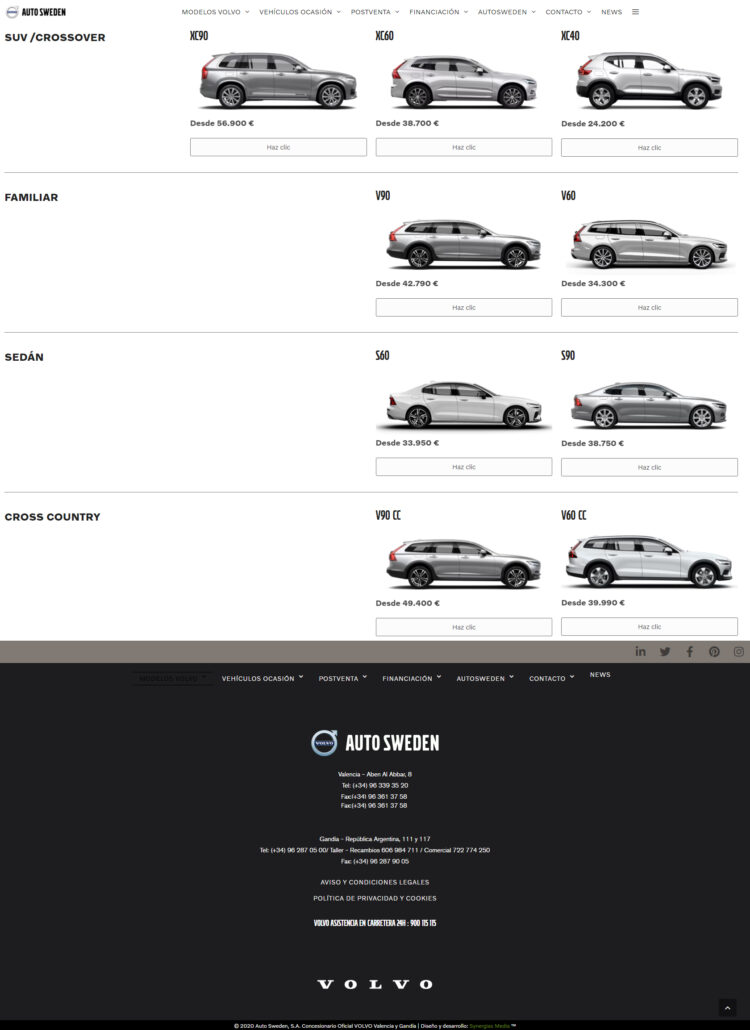The width and height of the screenshot is (750, 1030).
Task: Open the Pinterest social icon
Action: (x=715, y=652)
